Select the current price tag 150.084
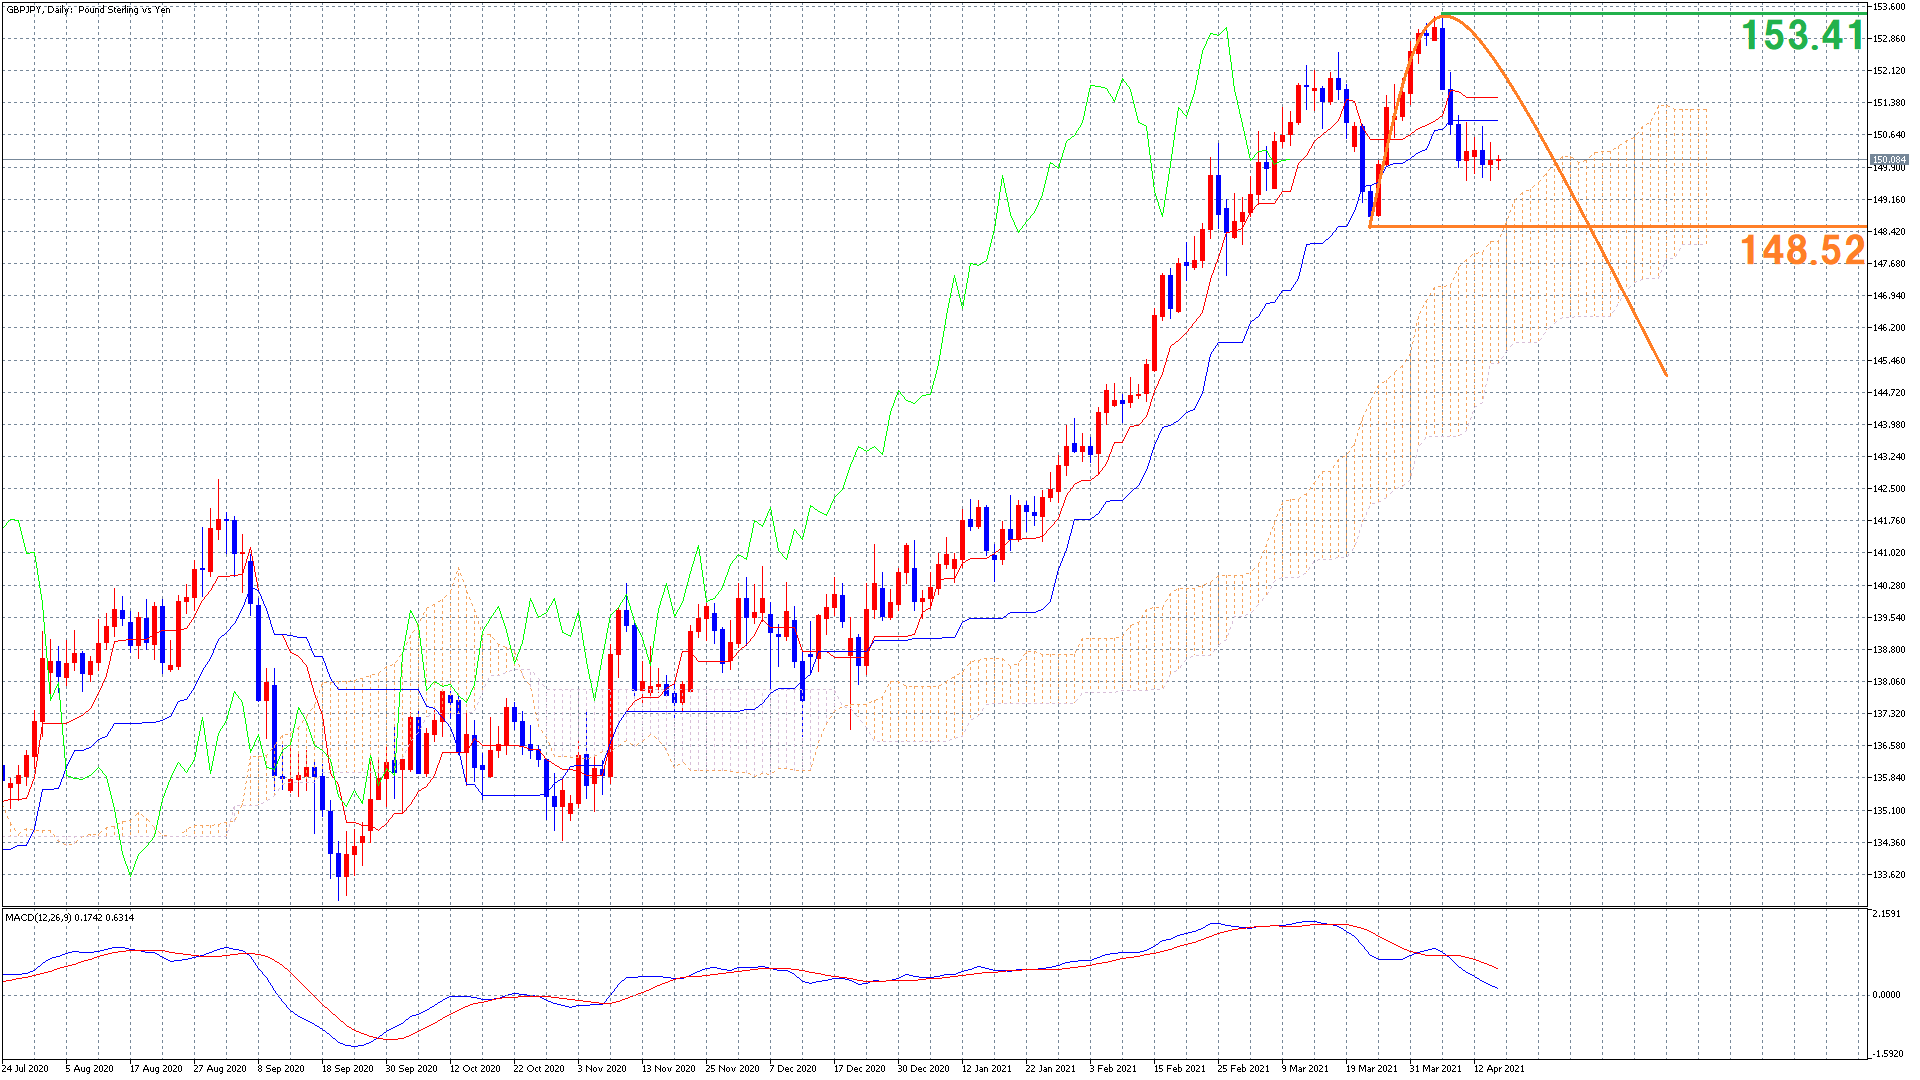1920x1080 pixels. [x=1889, y=160]
